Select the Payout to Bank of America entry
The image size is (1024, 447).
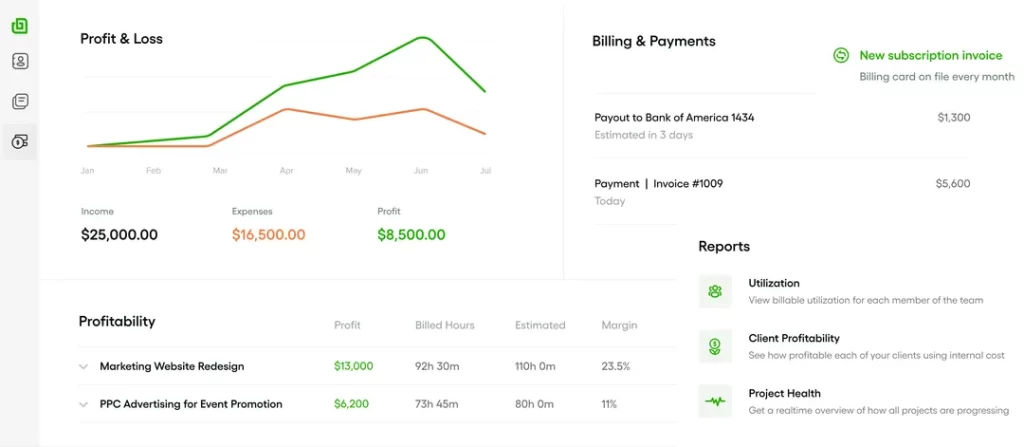pyautogui.click(x=674, y=118)
